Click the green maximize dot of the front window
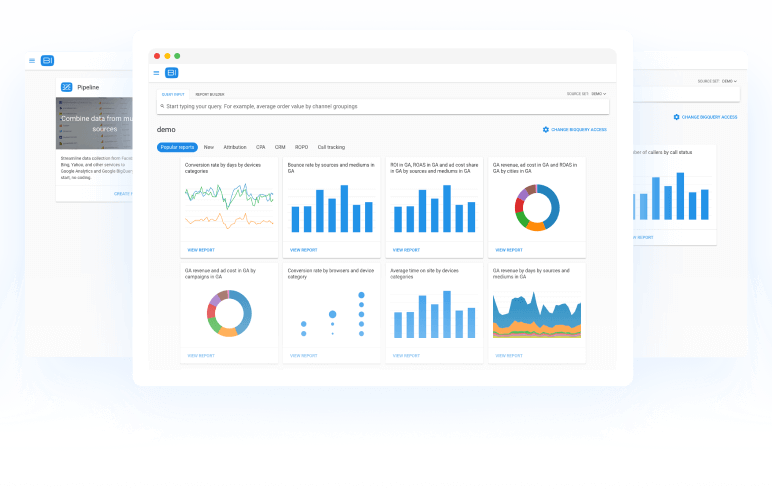Screen dimensions: 772x490 tap(177, 56)
